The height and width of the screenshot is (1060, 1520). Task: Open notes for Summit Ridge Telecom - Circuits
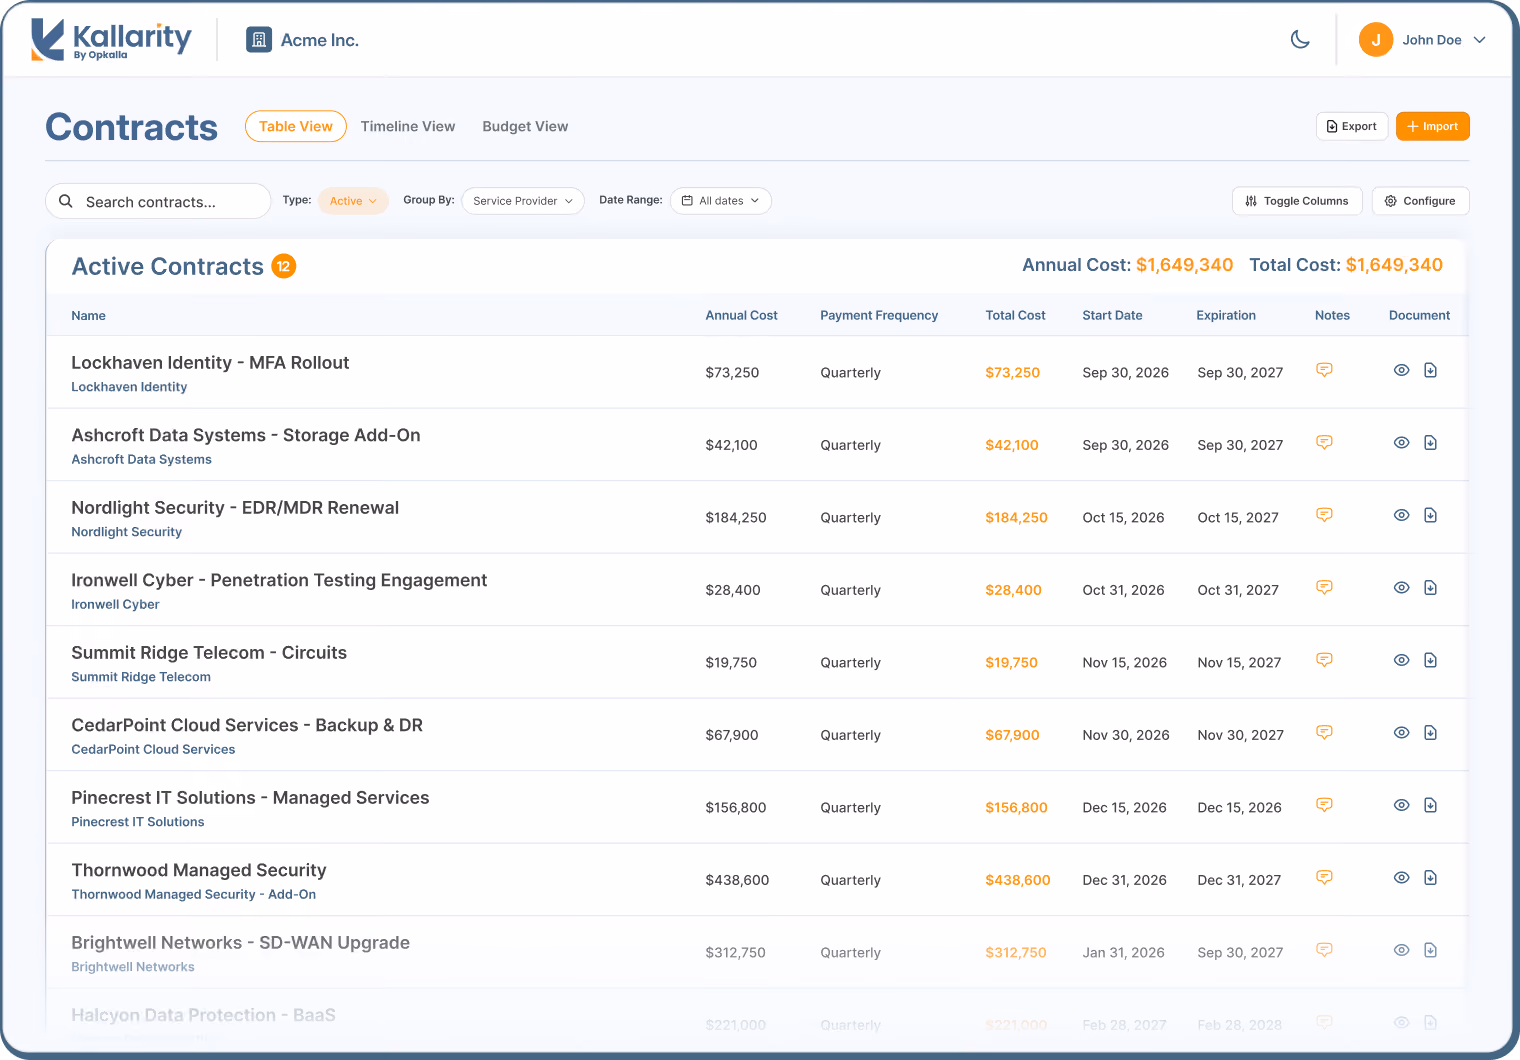[x=1324, y=660]
